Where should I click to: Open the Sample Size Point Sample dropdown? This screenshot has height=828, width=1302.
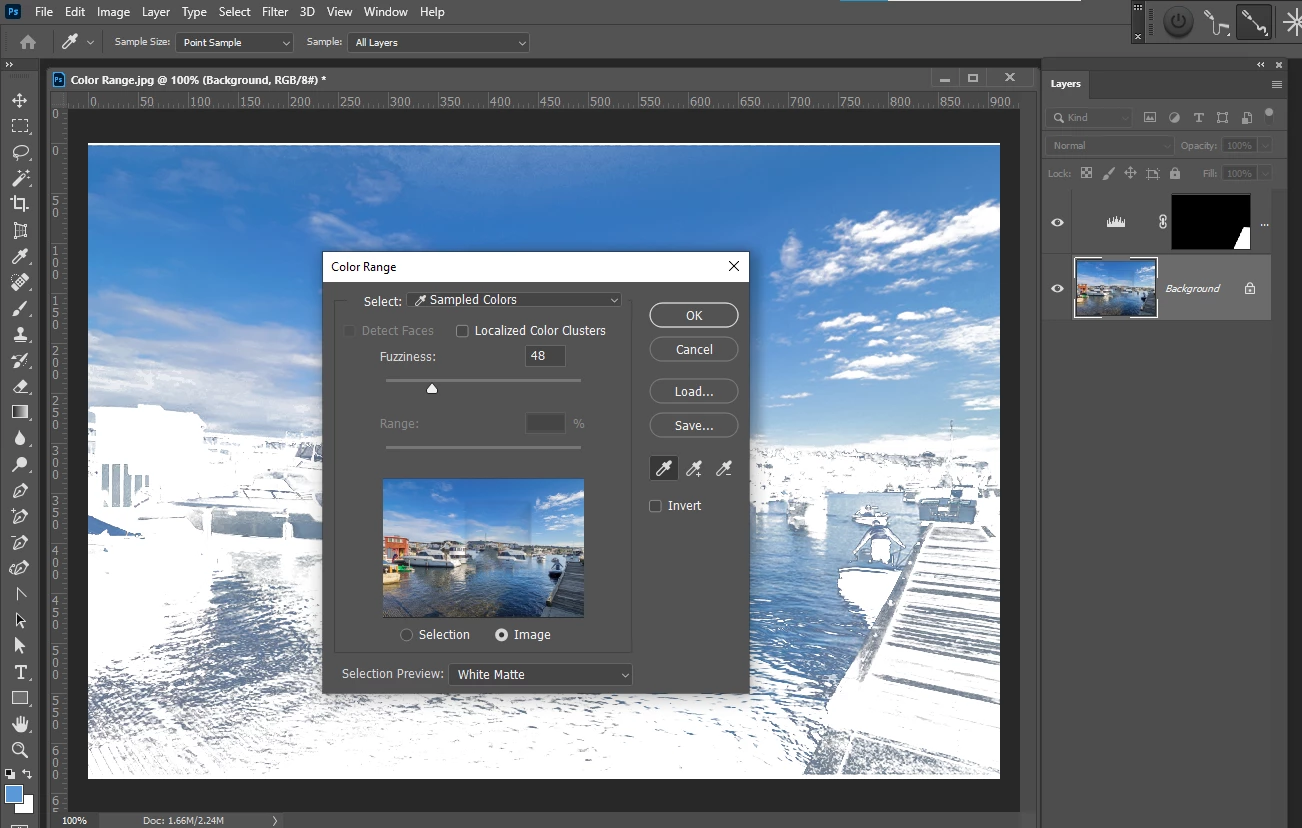click(235, 43)
